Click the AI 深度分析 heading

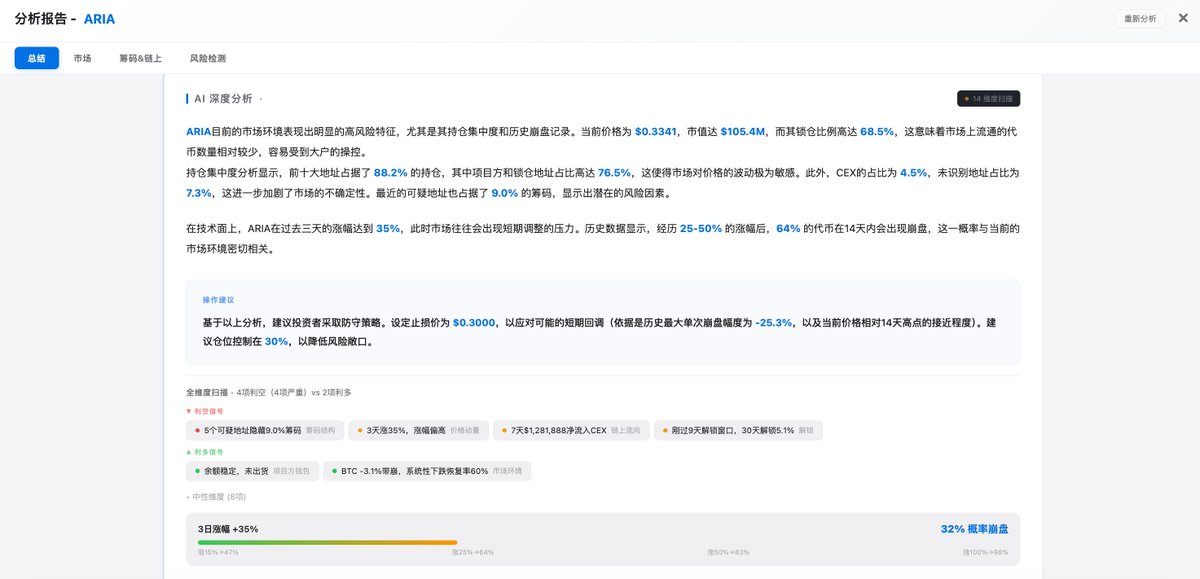pyautogui.click(x=222, y=99)
